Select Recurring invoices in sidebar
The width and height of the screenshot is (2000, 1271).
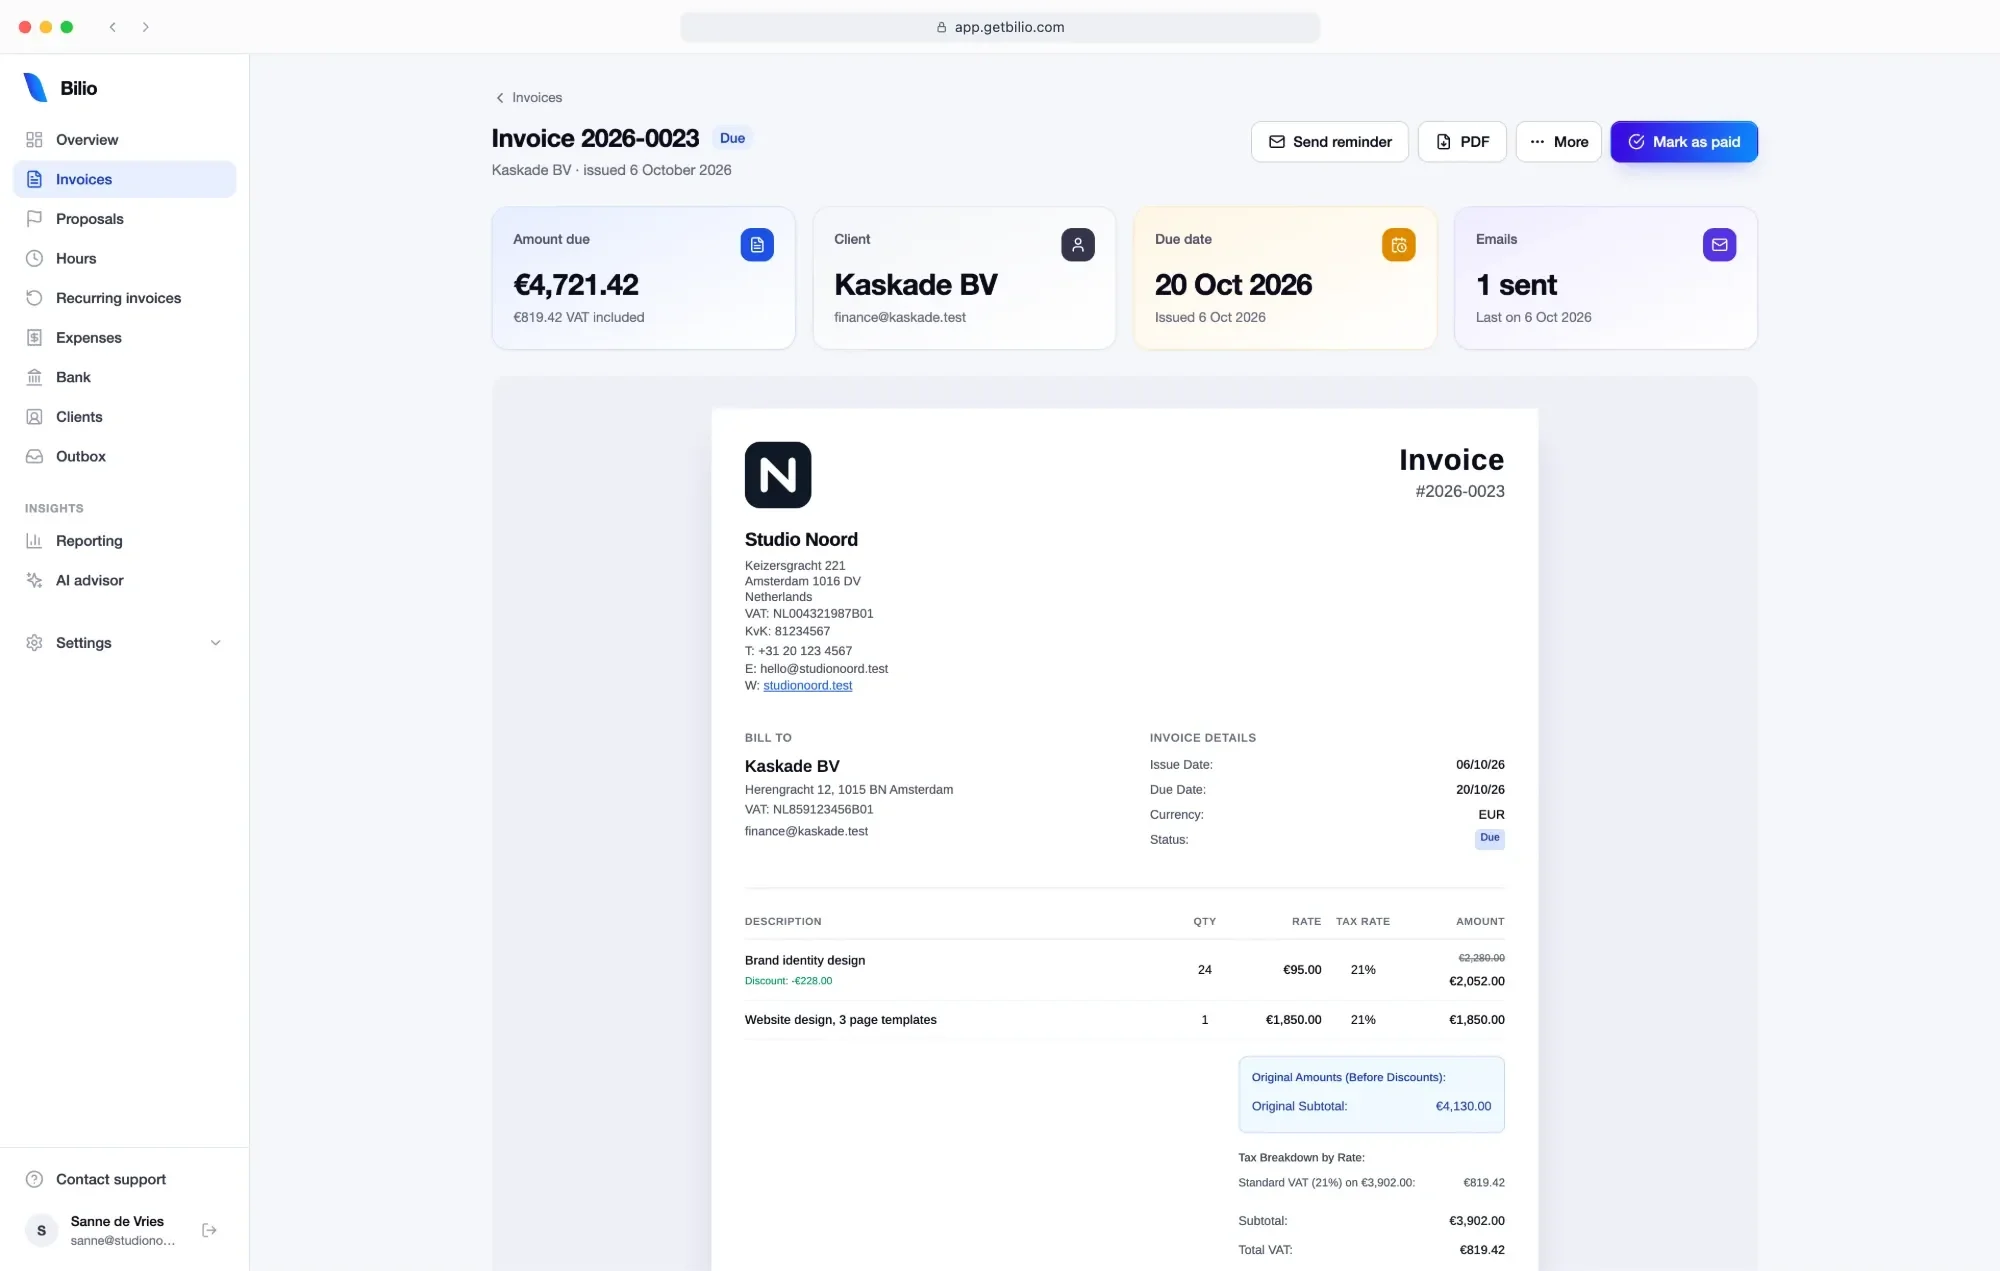[x=124, y=298]
